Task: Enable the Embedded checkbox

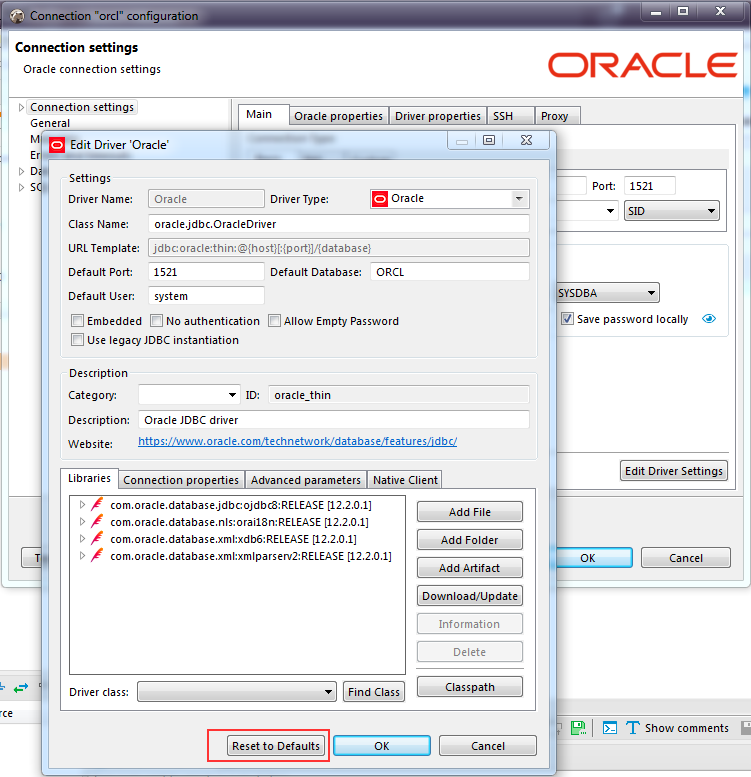Action: click(77, 321)
